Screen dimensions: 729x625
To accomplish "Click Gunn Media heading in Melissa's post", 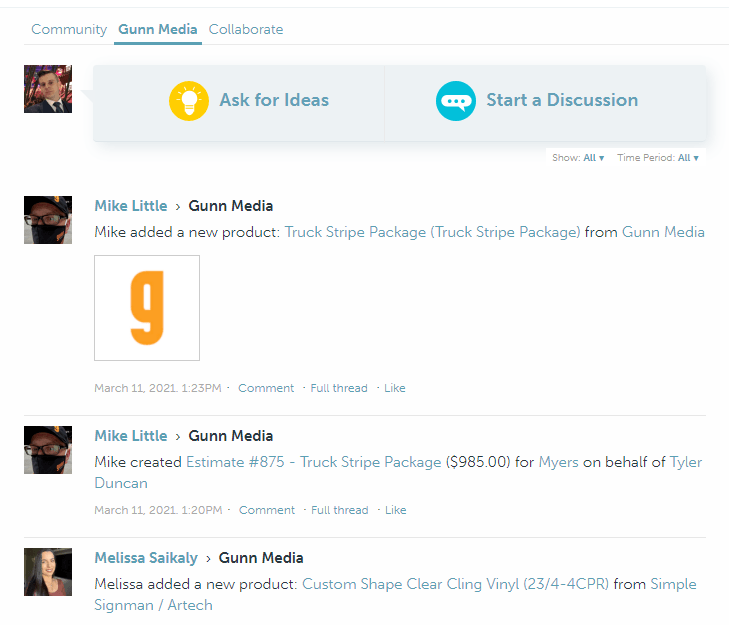I will tap(261, 558).
